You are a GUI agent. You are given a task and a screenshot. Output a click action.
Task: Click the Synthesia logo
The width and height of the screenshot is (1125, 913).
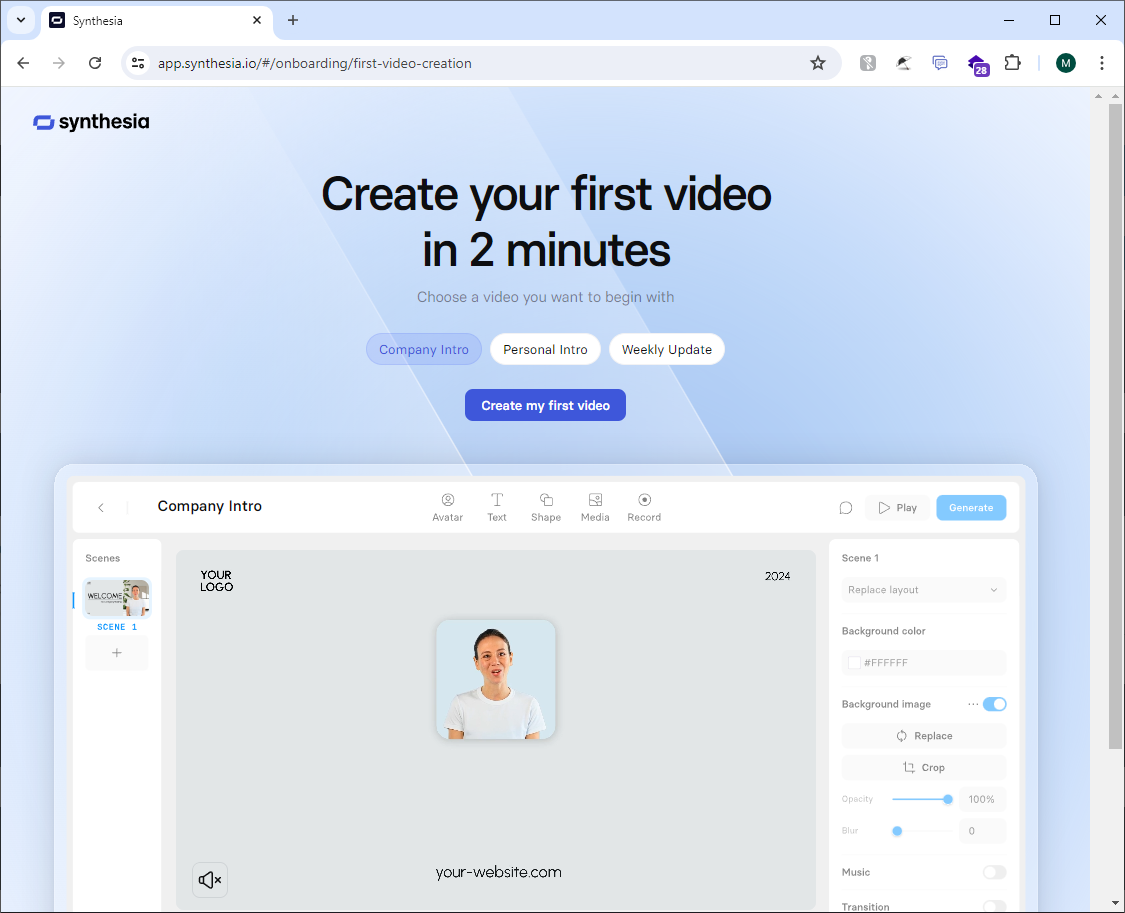coord(91,122)
